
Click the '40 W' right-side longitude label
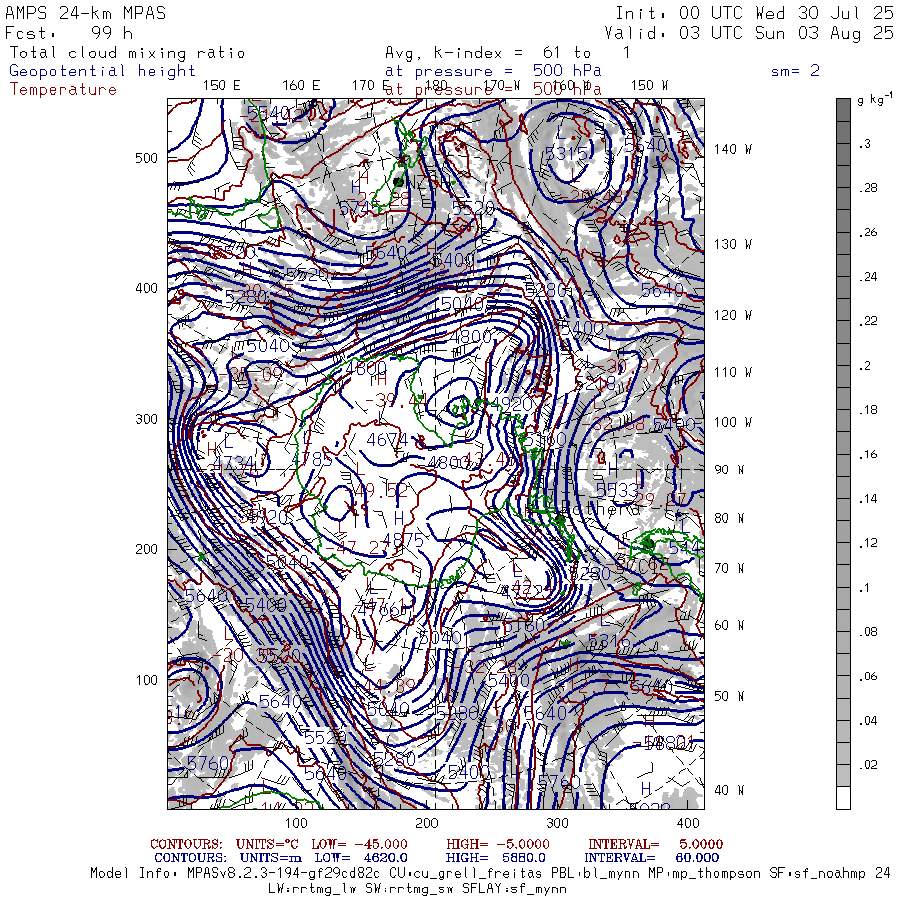(x=729, y=790)
